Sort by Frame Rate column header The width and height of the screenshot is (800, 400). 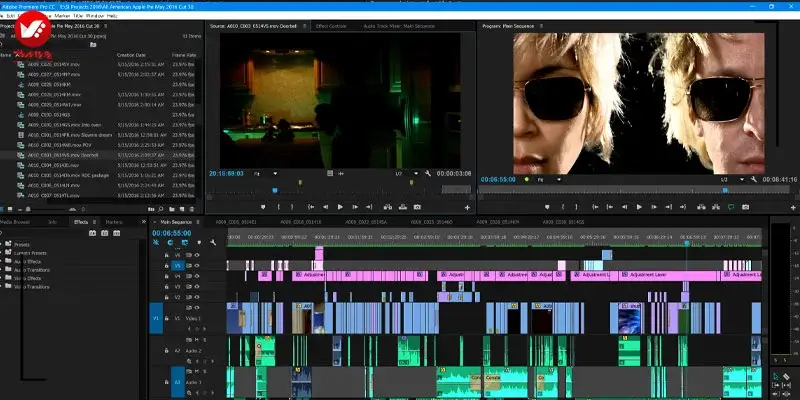(x=184, y=55)
